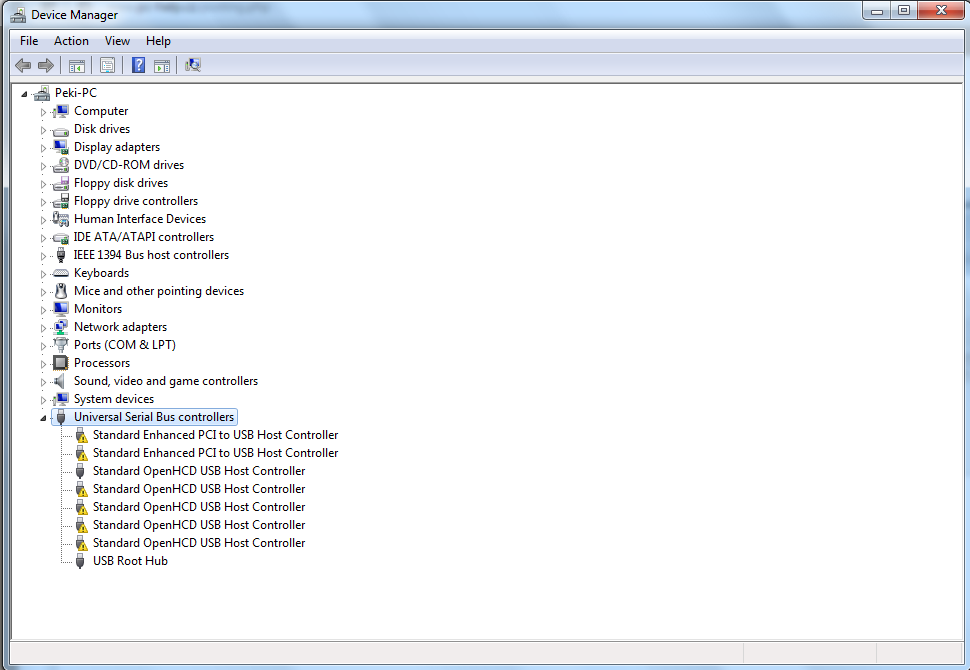The height and width of the screenshot is (670, 970).
Task: Click the Back arrow toolbar button
Action: pyautogui.click(x=23, y=65)
